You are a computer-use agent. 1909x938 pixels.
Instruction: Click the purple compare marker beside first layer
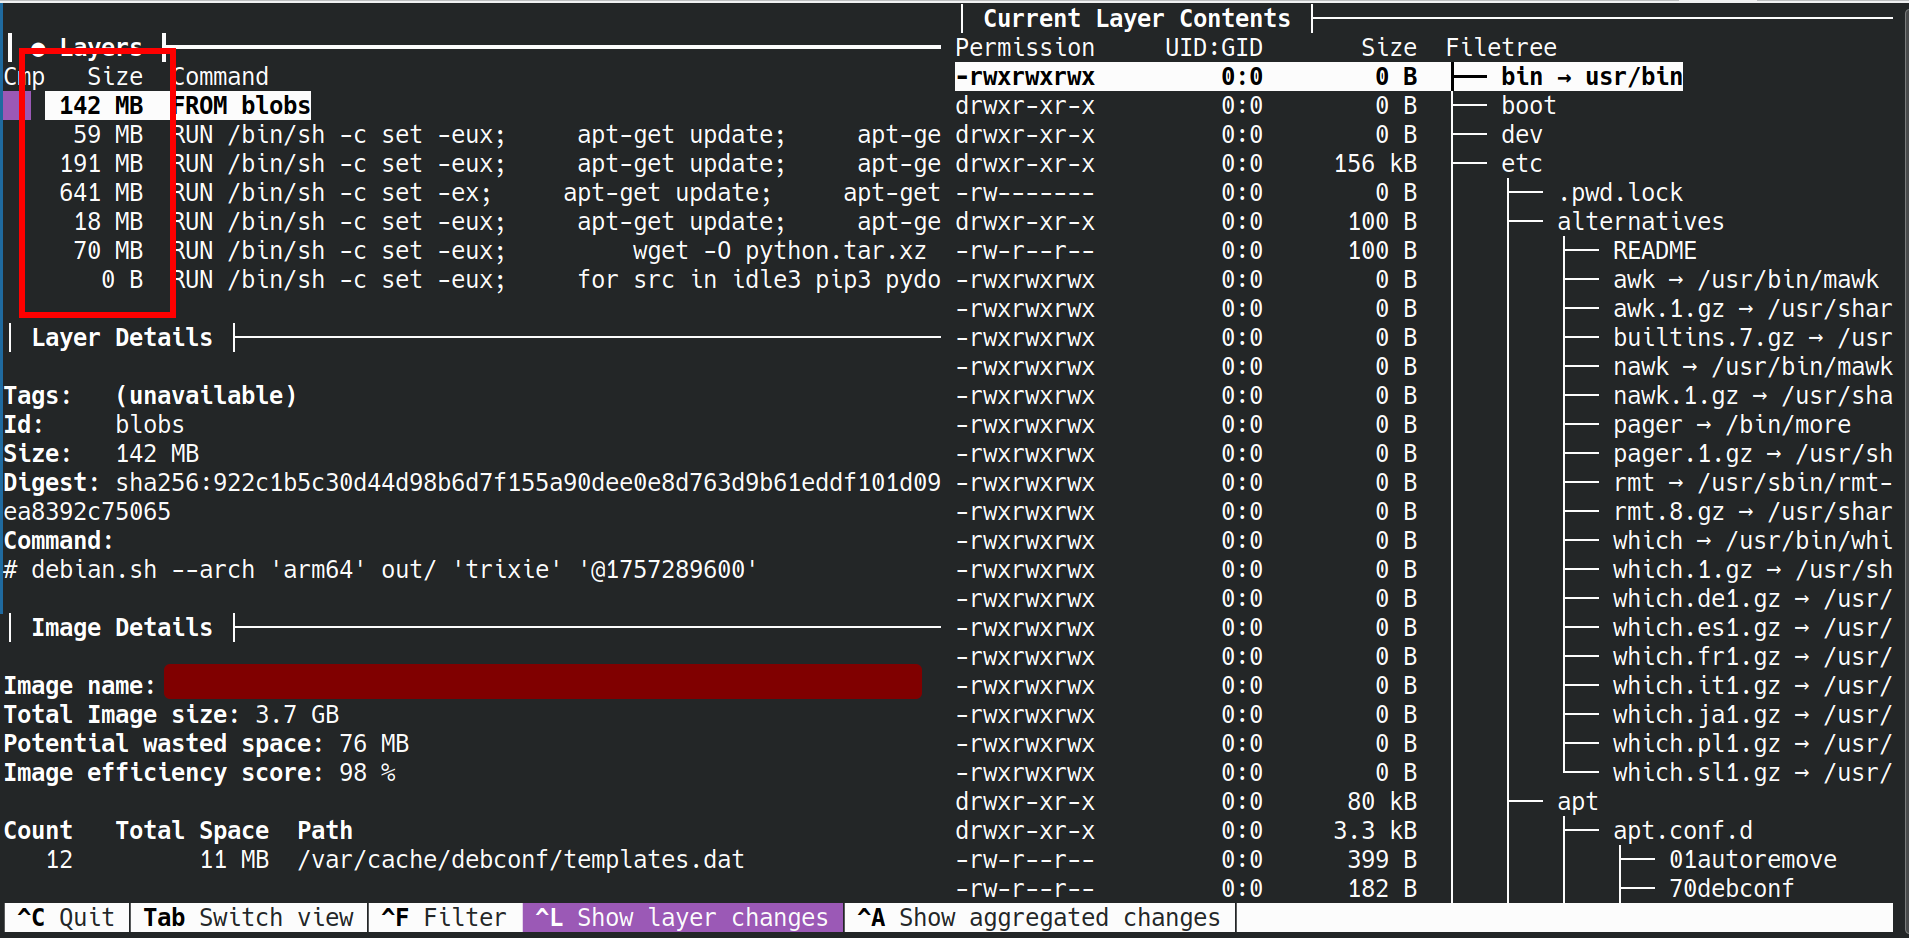click(x=17, y=106)
